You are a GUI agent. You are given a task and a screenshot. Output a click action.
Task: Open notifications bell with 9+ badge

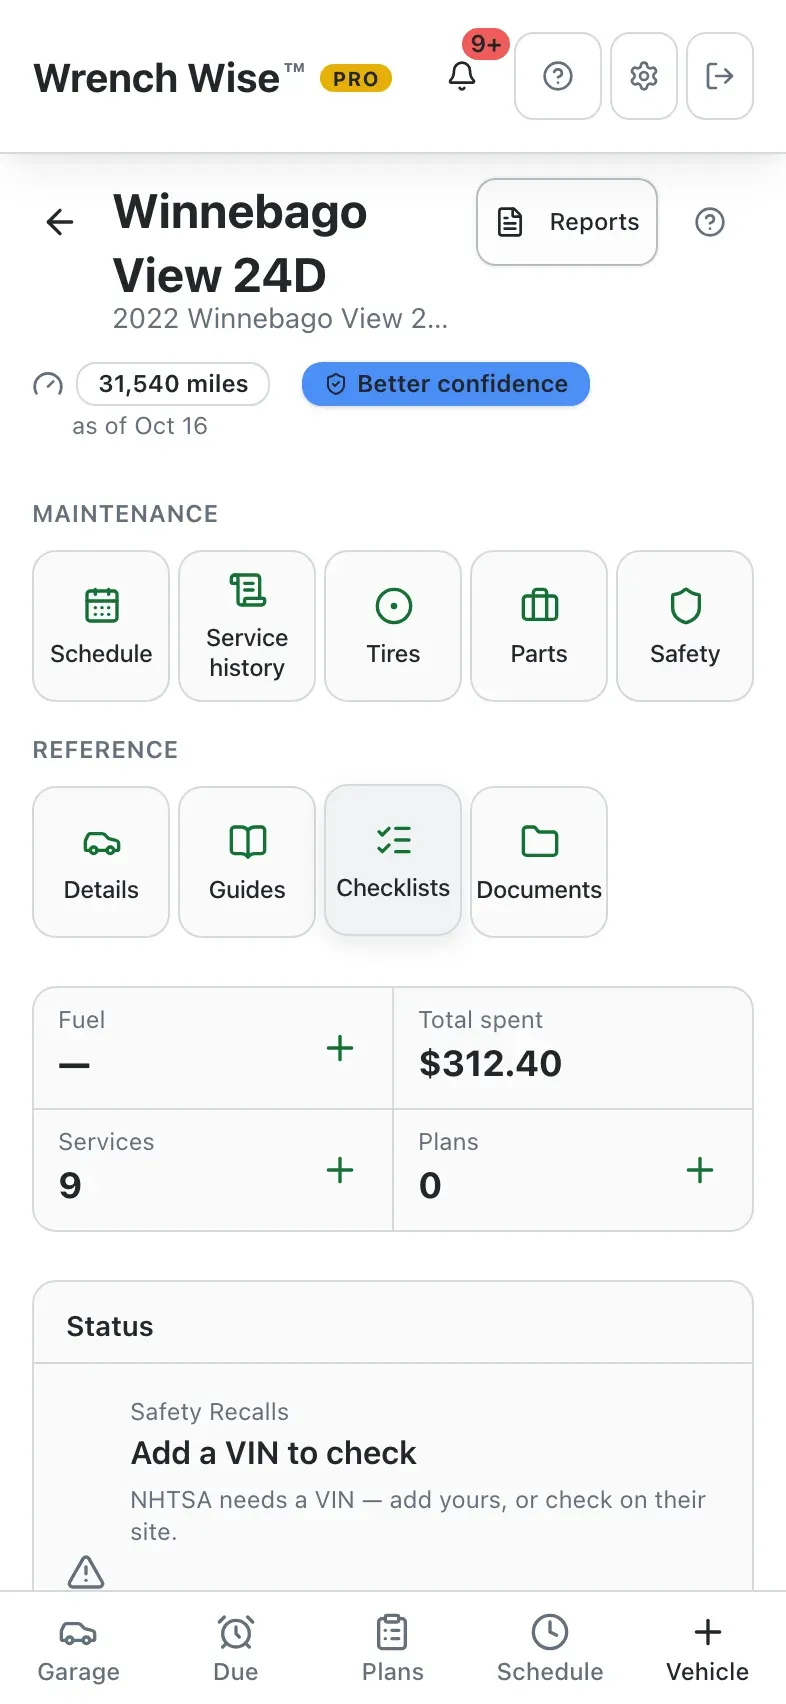point(462,76)
